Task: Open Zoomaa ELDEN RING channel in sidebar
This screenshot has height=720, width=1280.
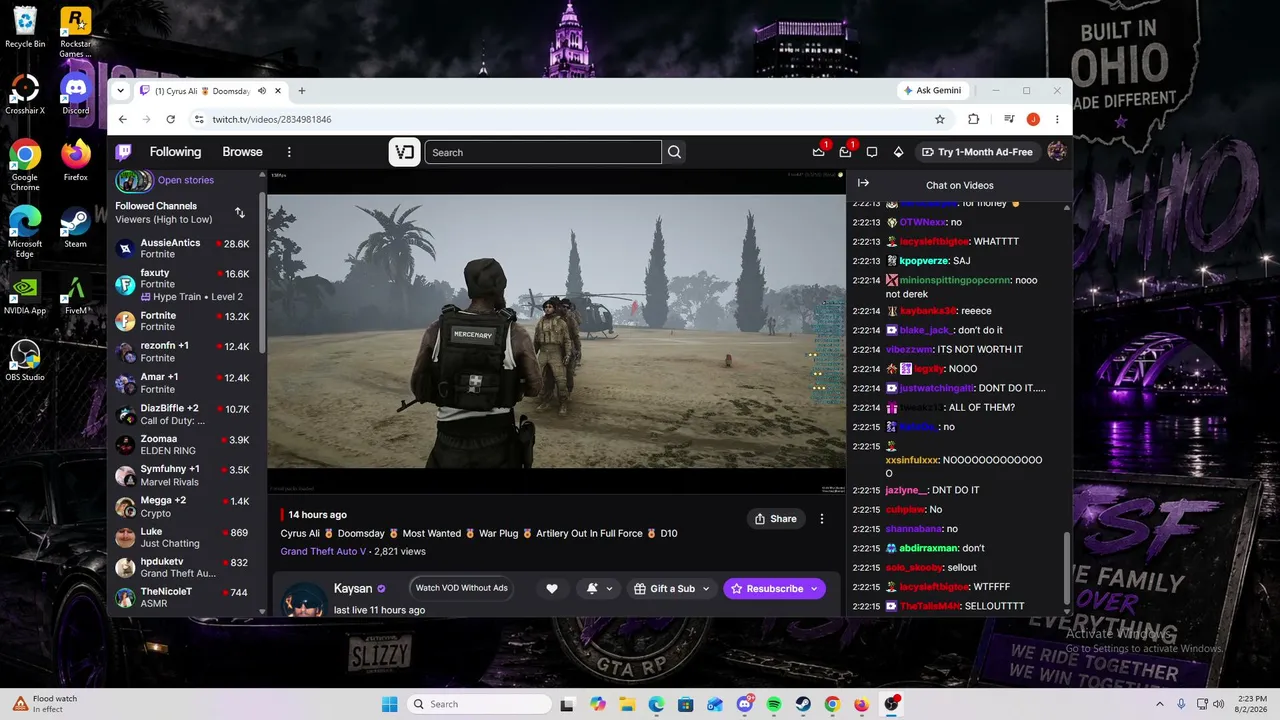Action: pos(186,445)
